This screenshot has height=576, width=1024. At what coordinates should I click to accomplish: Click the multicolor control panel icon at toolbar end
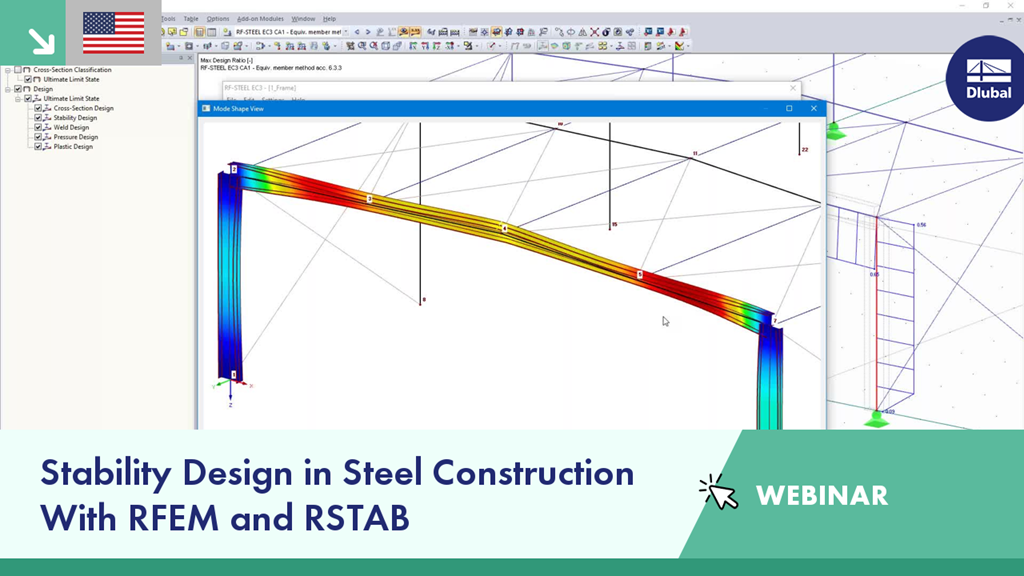click(680, 46)
